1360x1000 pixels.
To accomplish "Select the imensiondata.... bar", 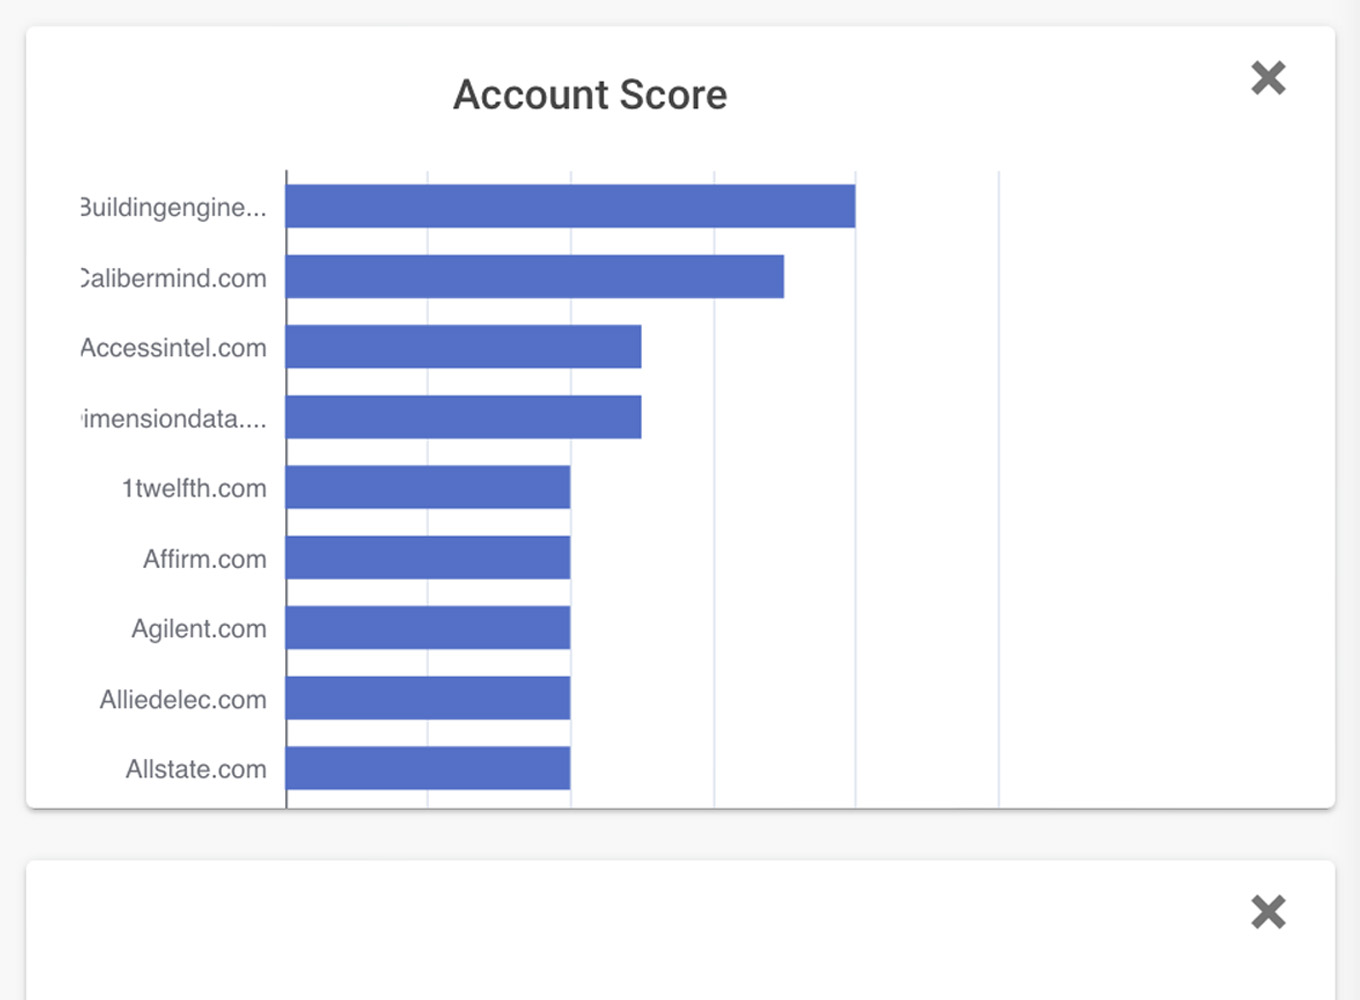I will pos(463,417).
